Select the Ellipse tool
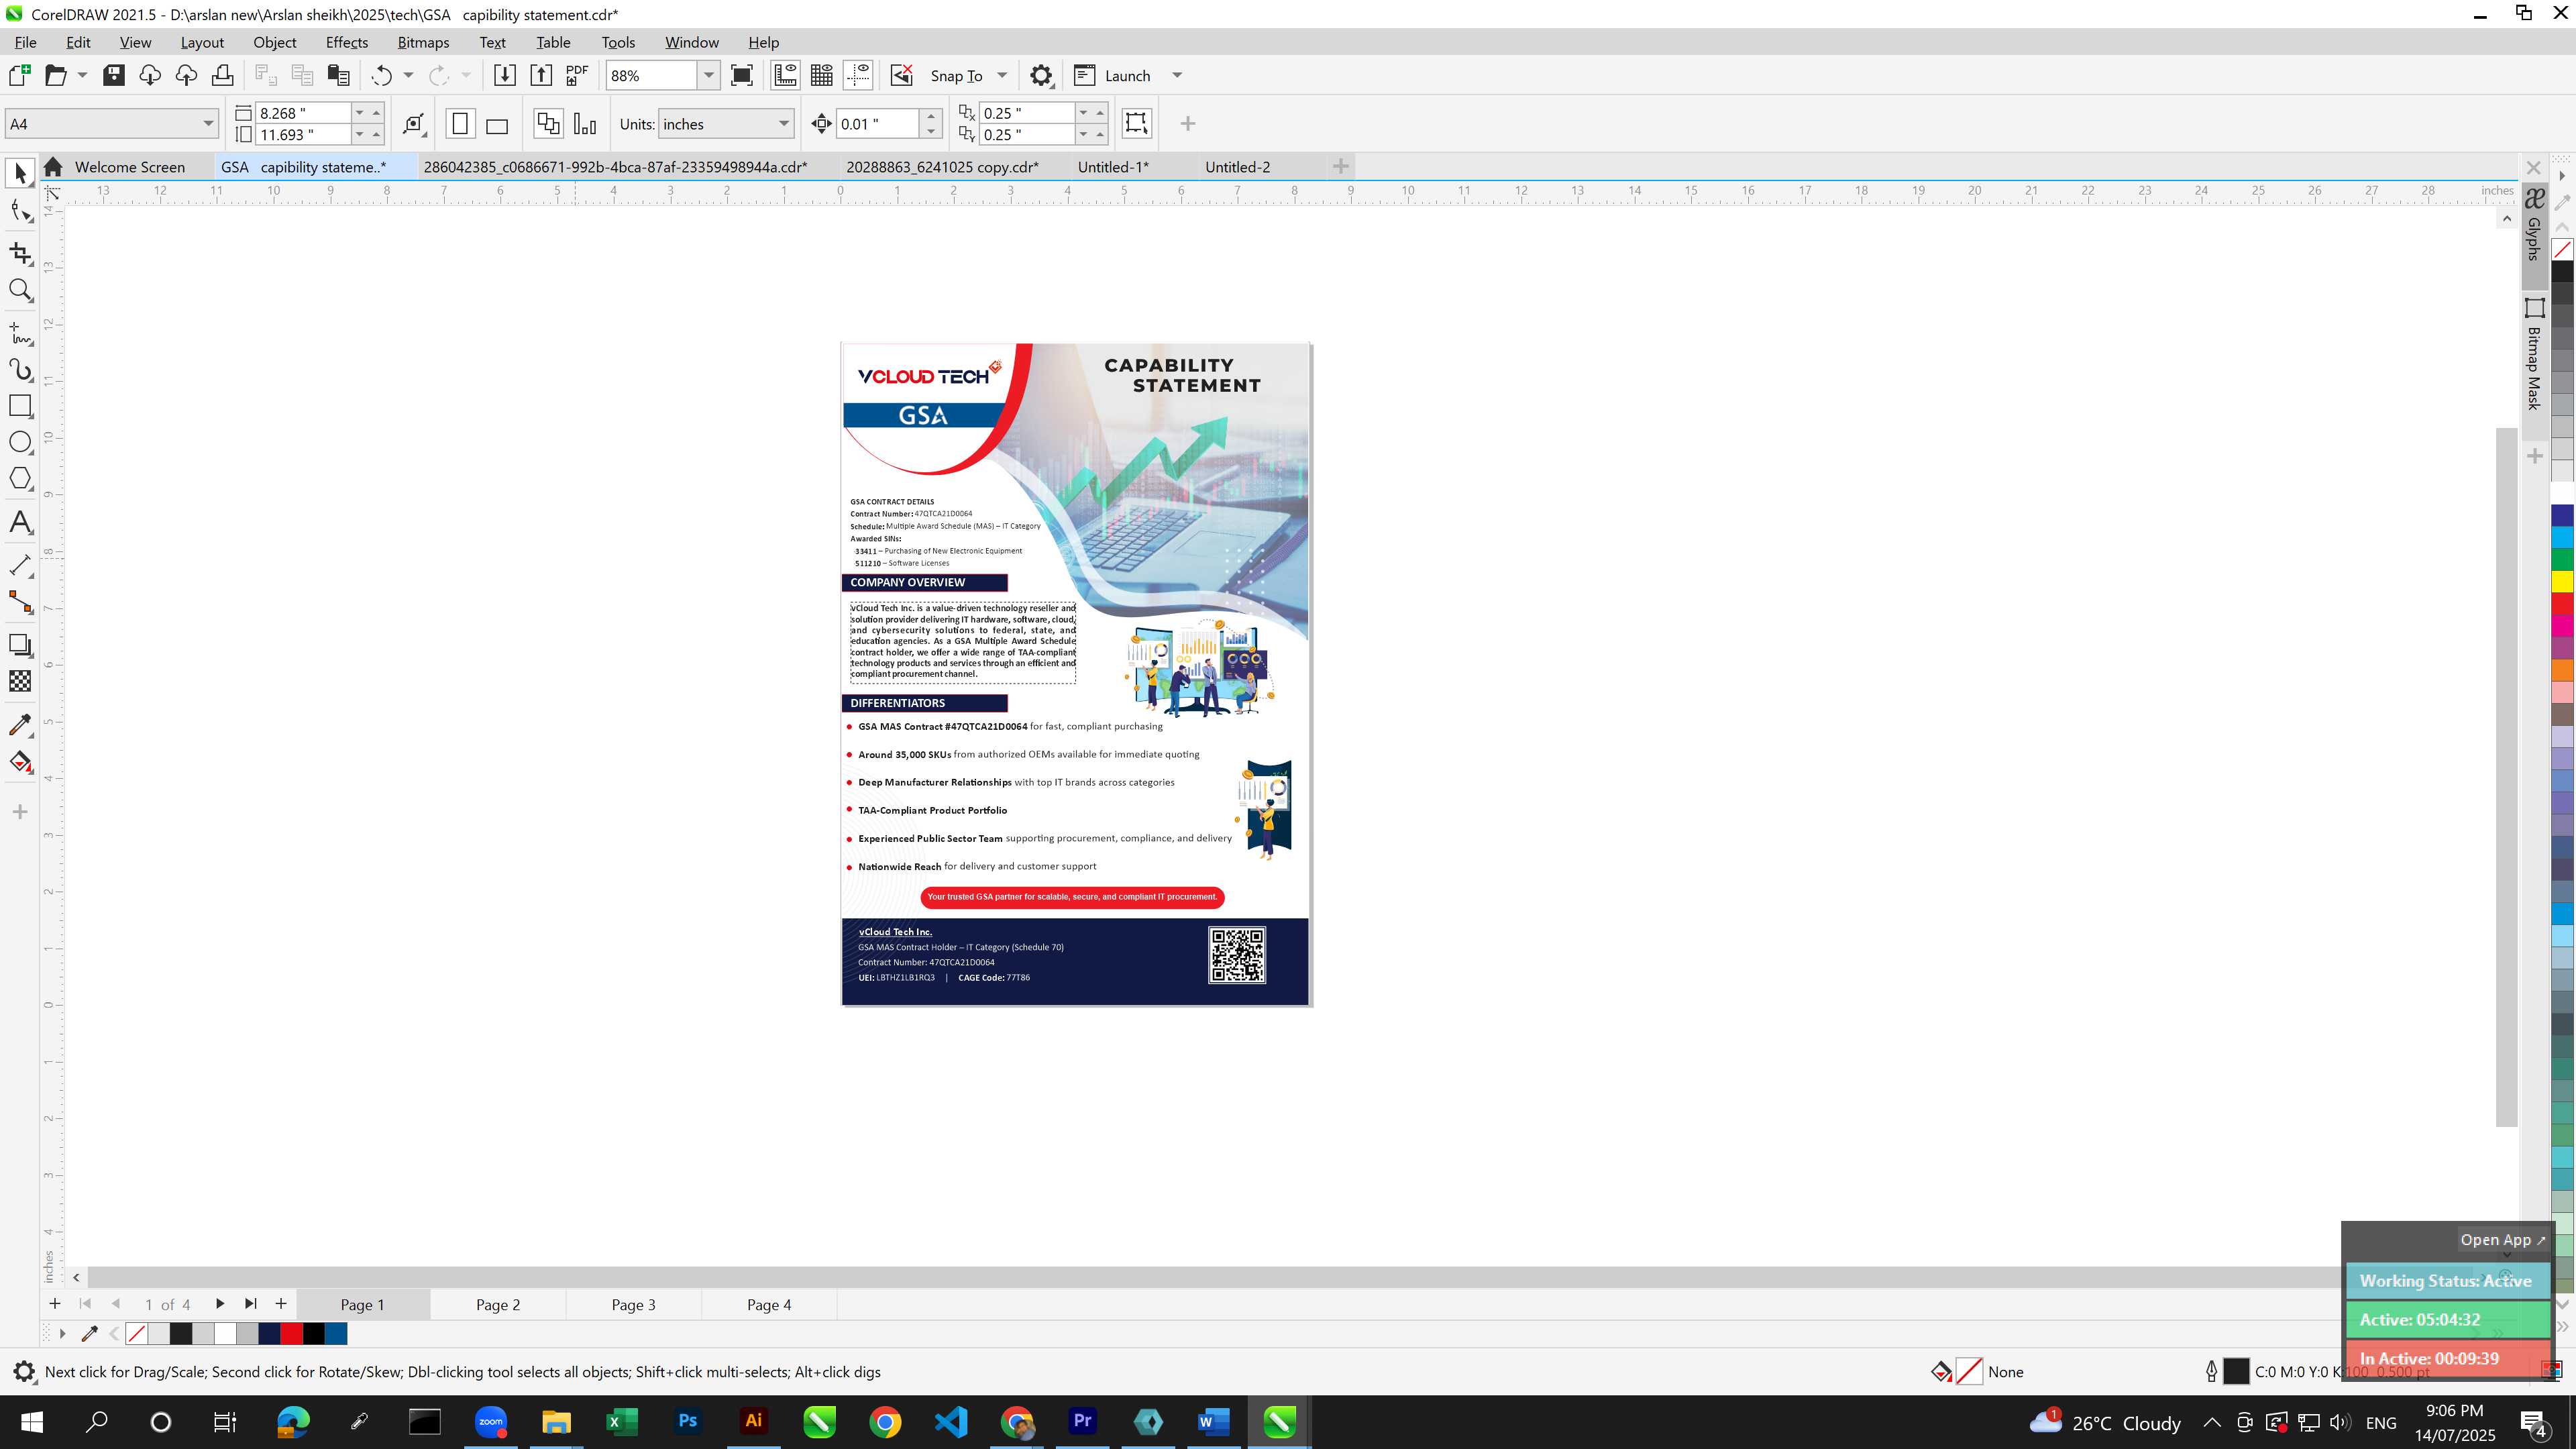This screenshot has height=1449, width=2576. pos(20,442)
